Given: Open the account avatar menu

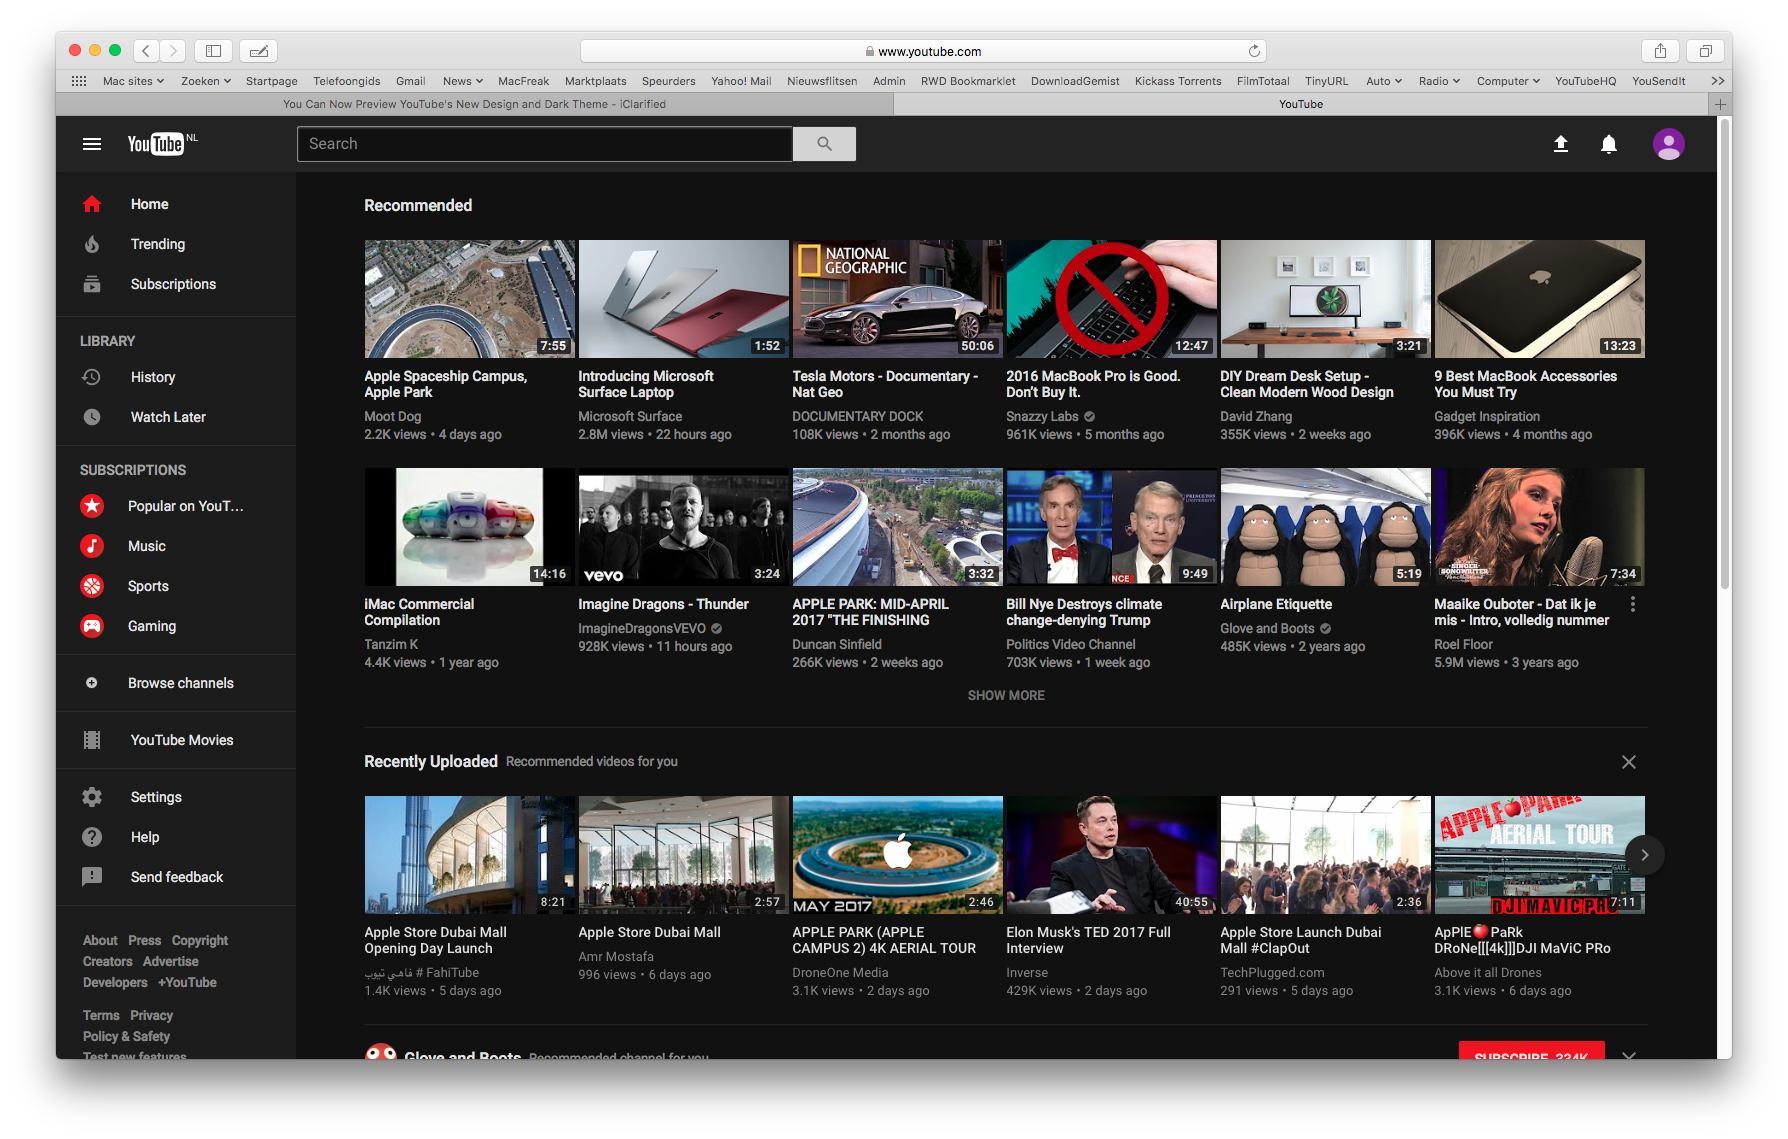Looking at the screenshot, I should point(1668,144).
